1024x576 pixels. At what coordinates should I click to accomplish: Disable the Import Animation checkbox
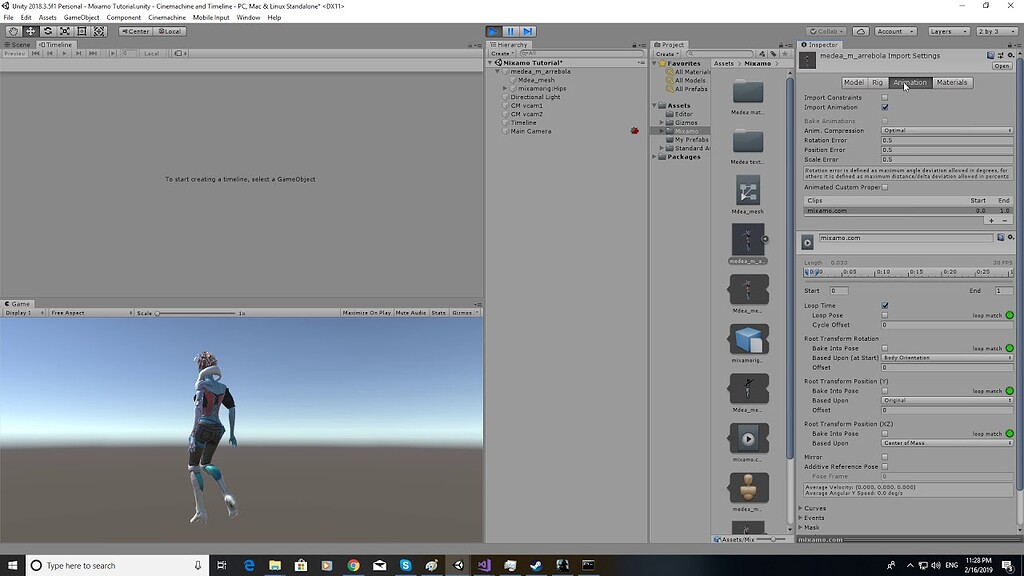[884, 106]
